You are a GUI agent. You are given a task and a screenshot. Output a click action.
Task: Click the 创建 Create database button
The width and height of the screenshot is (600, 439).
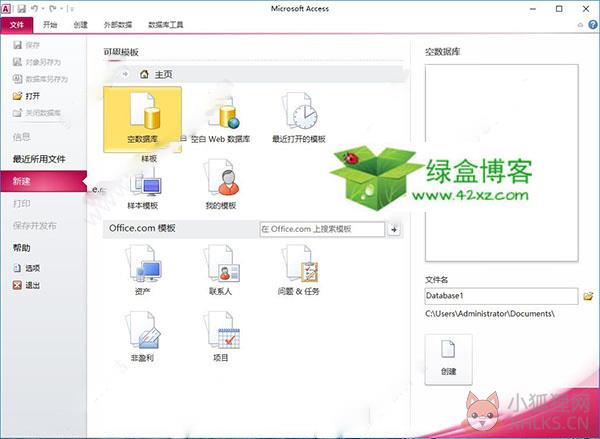tap(448, 359)
